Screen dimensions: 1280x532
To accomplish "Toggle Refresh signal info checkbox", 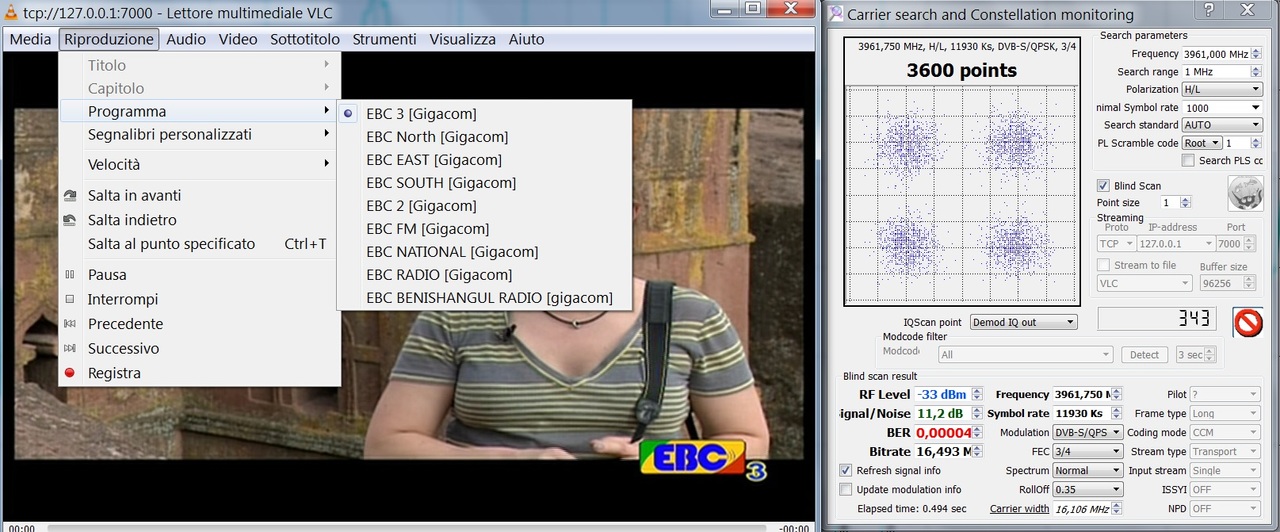I will click(x=846, y=470).
